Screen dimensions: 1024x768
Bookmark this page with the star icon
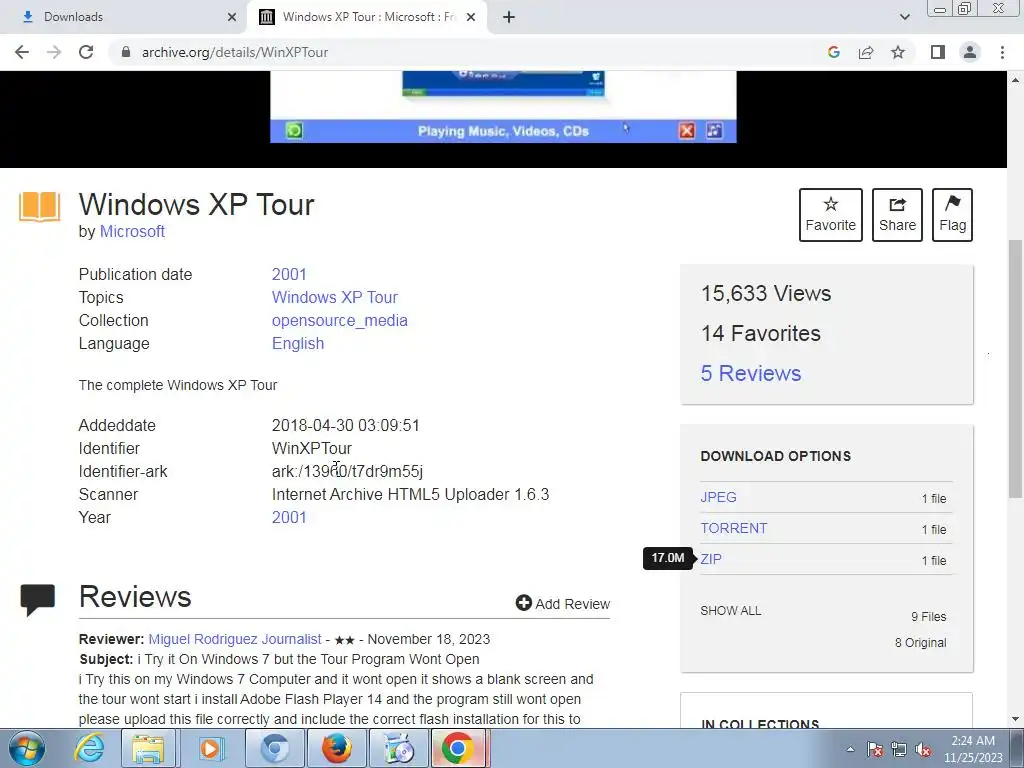pos(898,52)
